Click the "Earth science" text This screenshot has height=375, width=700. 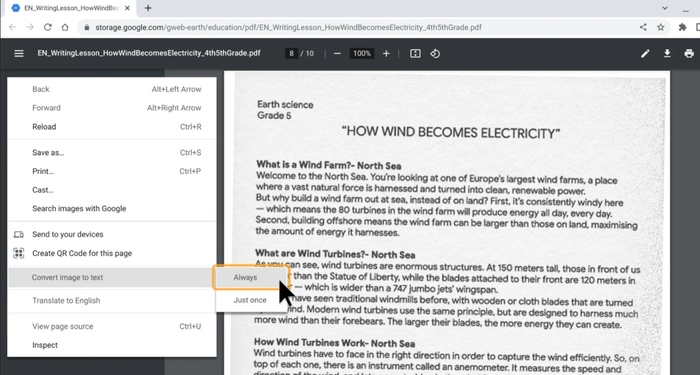click(285, 105)
